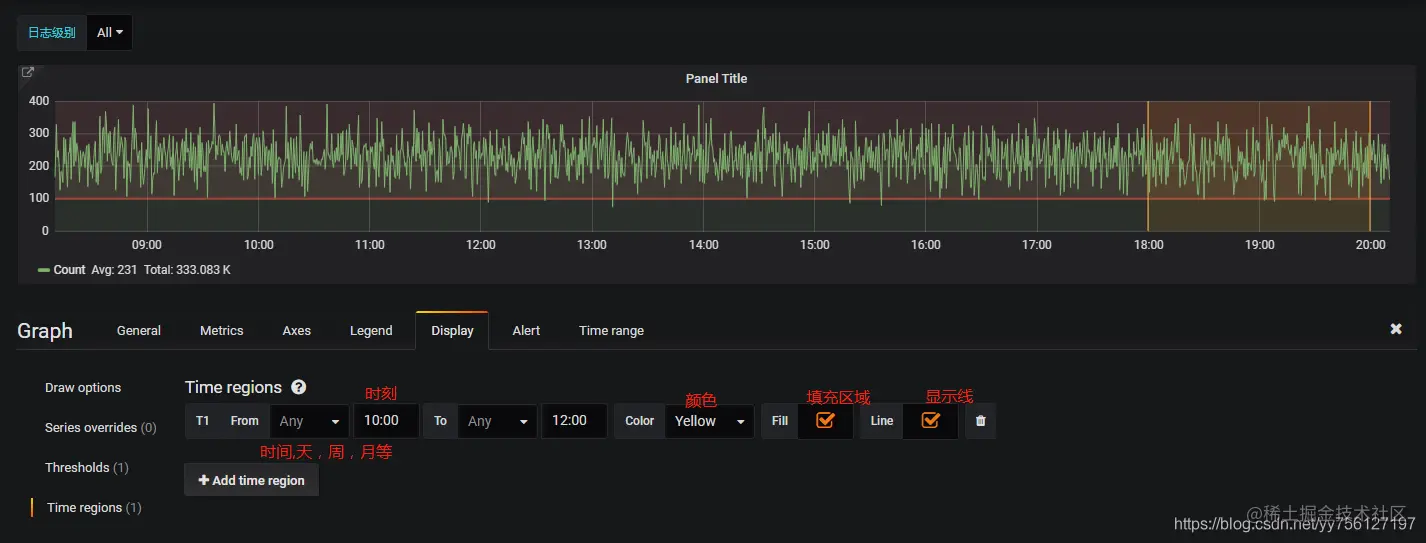Open the All dropdown for 日志级别
This screenshot has width=1426, height=543.
point(110,32)
